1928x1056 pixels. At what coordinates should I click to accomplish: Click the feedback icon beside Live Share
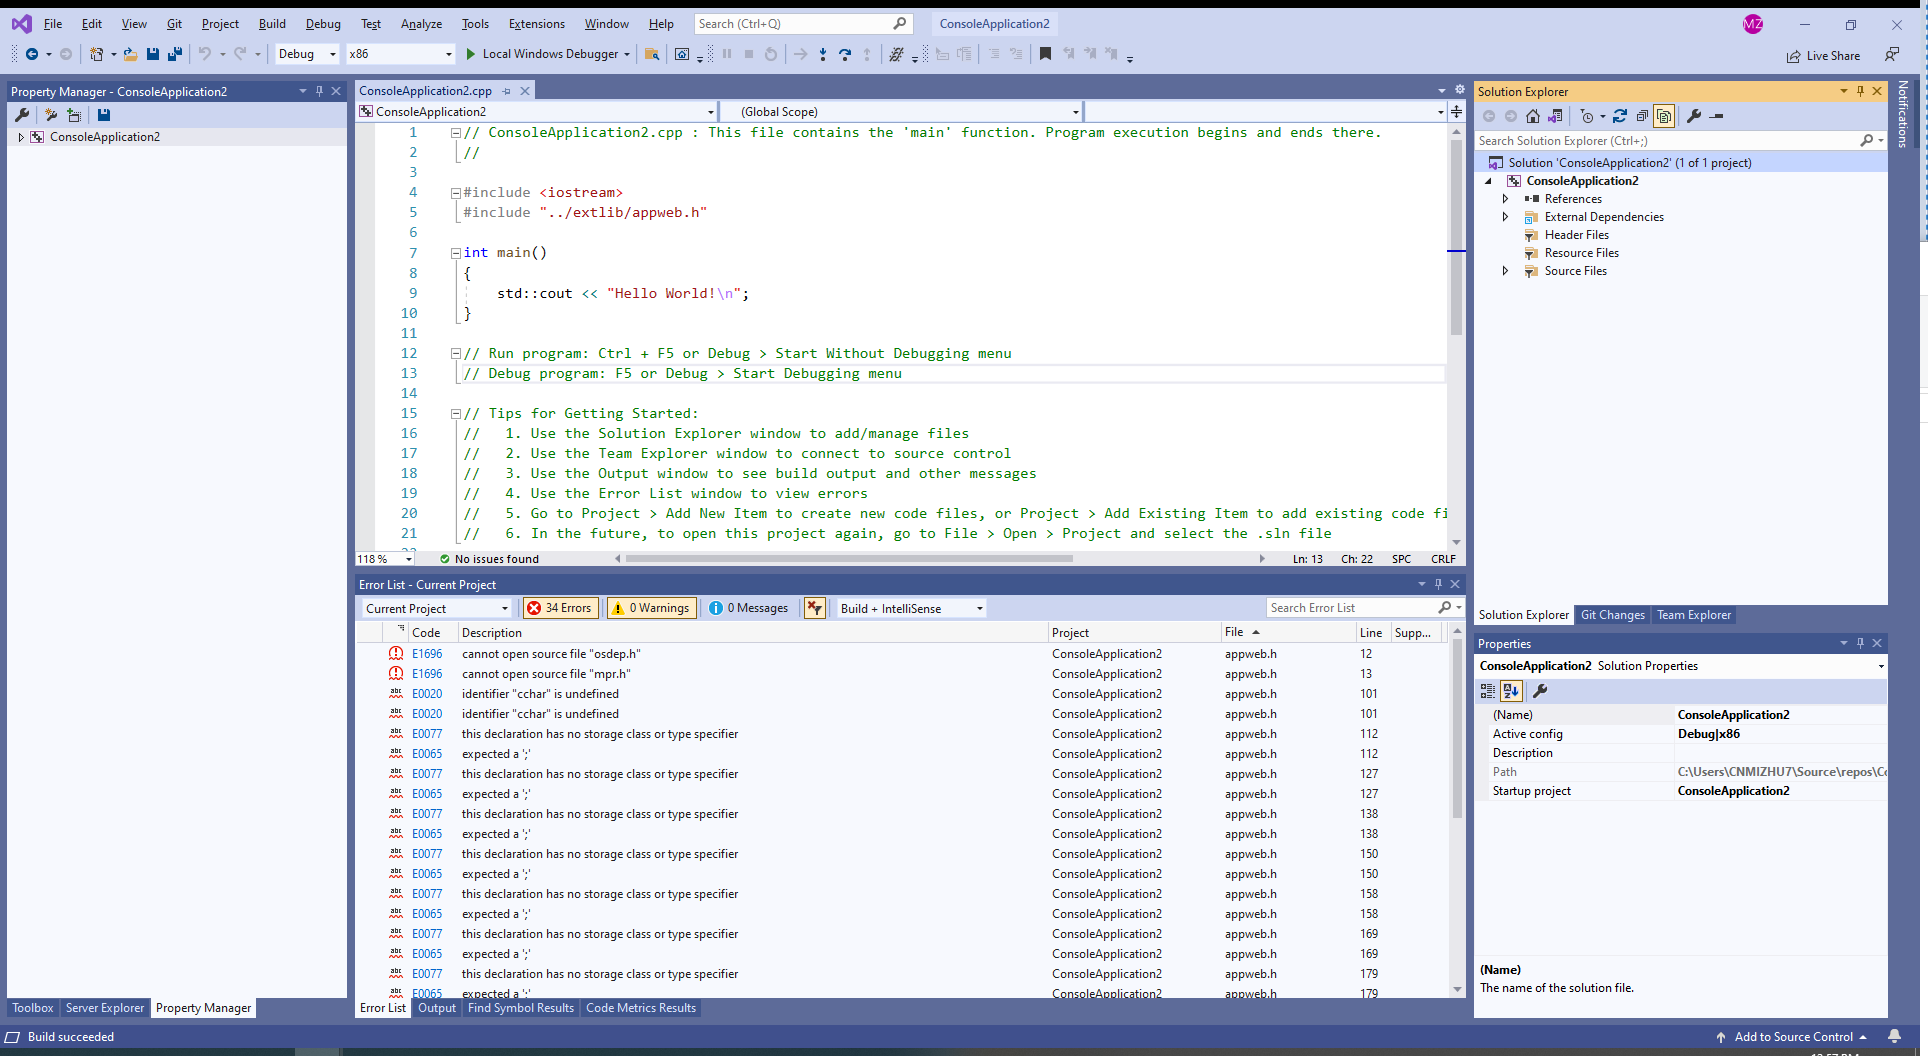[1892, 54]
